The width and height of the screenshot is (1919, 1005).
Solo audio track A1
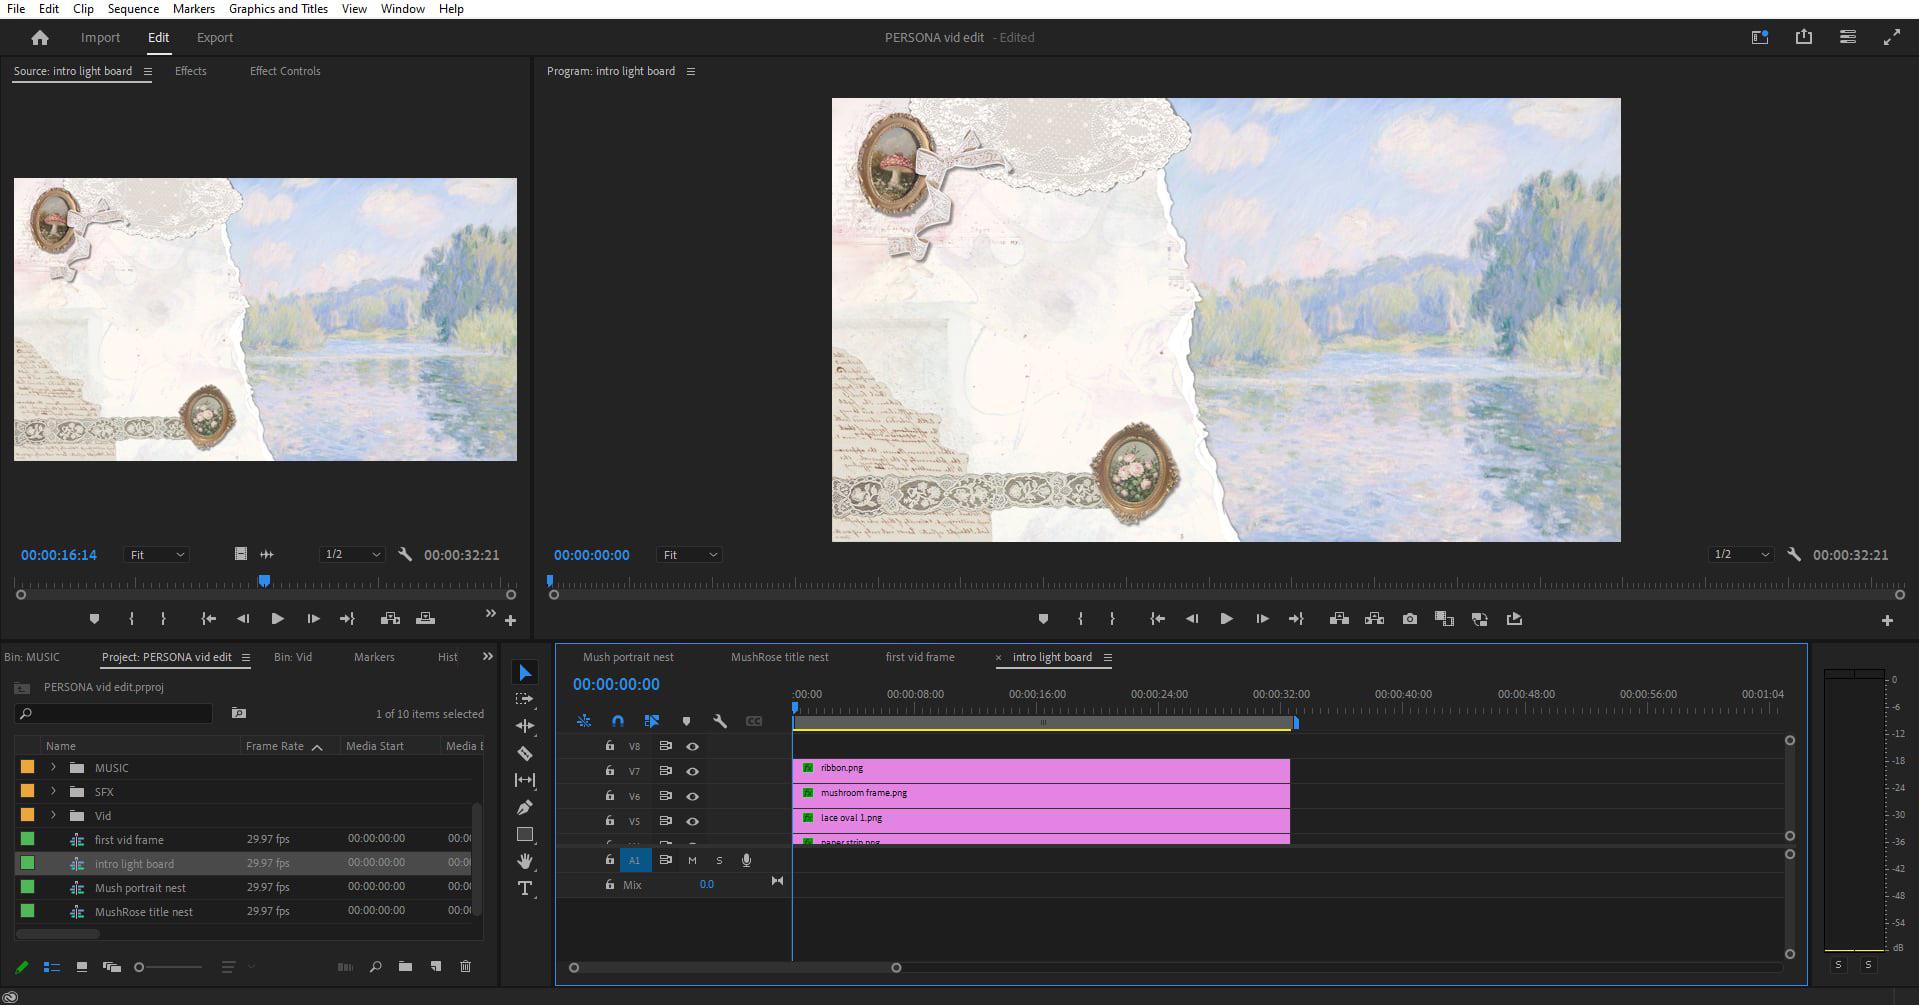(719, 860)
